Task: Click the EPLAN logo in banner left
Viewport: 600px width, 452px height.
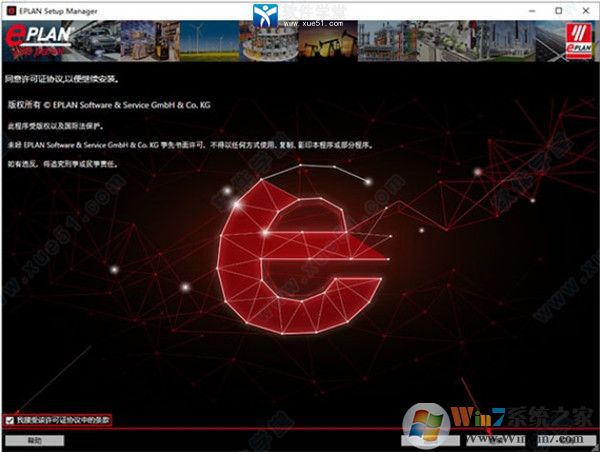Action: click(x=38, y=41)
